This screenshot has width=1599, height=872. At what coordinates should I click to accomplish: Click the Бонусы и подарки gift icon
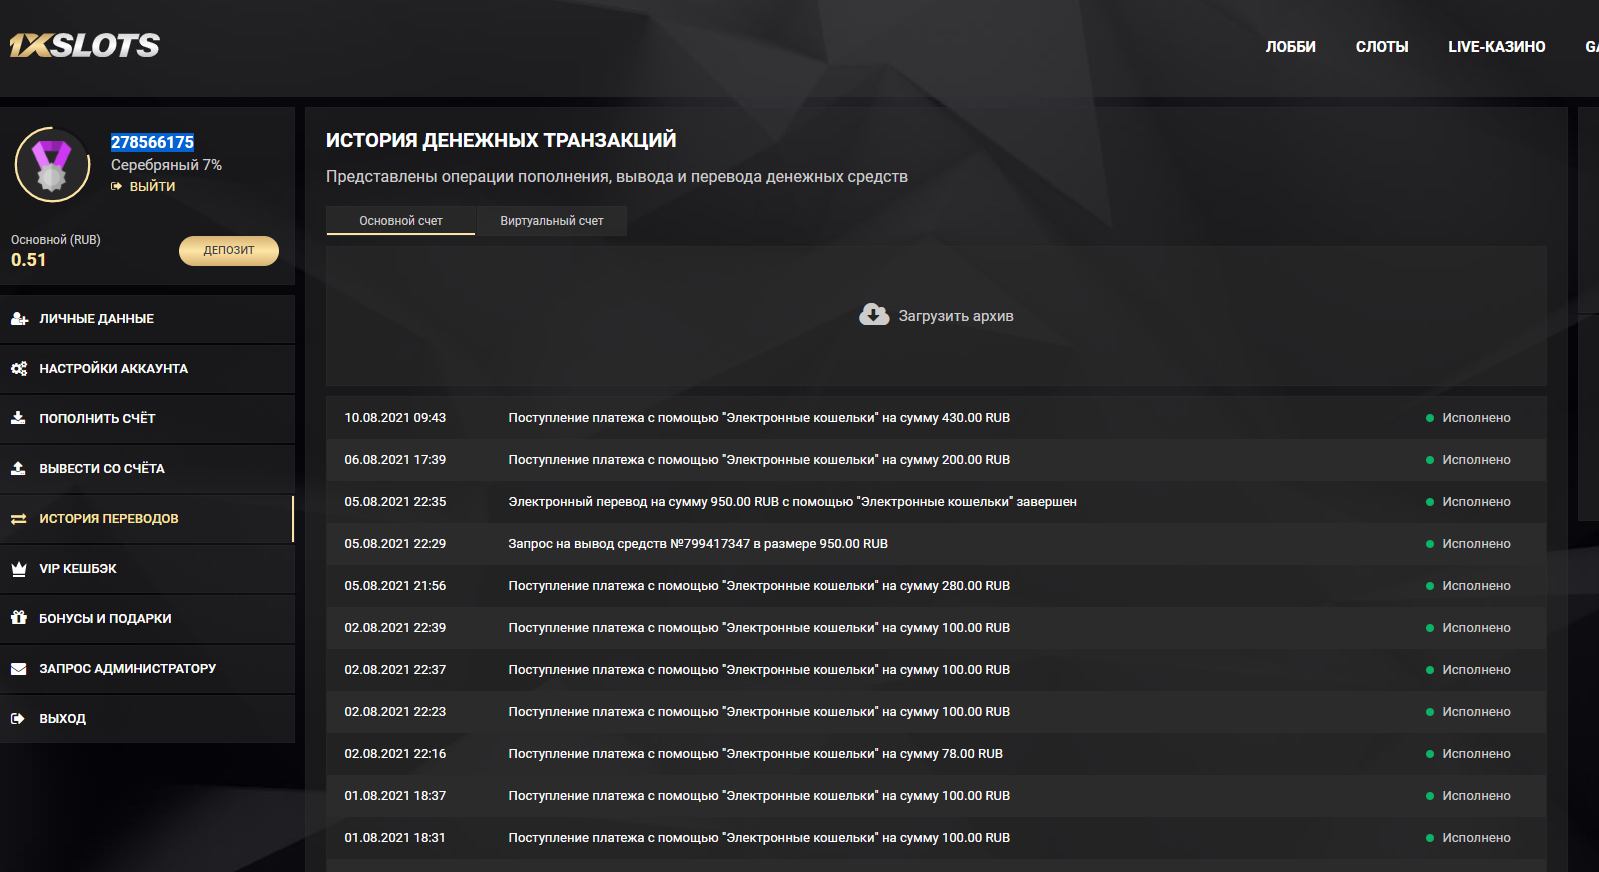pos(18,618)
